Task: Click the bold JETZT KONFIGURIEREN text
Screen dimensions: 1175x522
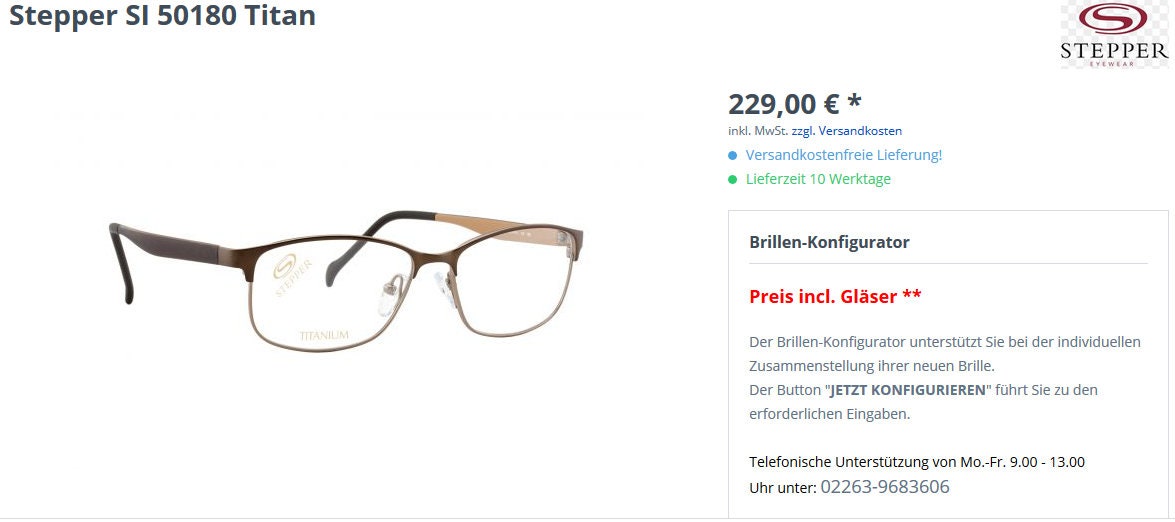Action: pos(908,390)
